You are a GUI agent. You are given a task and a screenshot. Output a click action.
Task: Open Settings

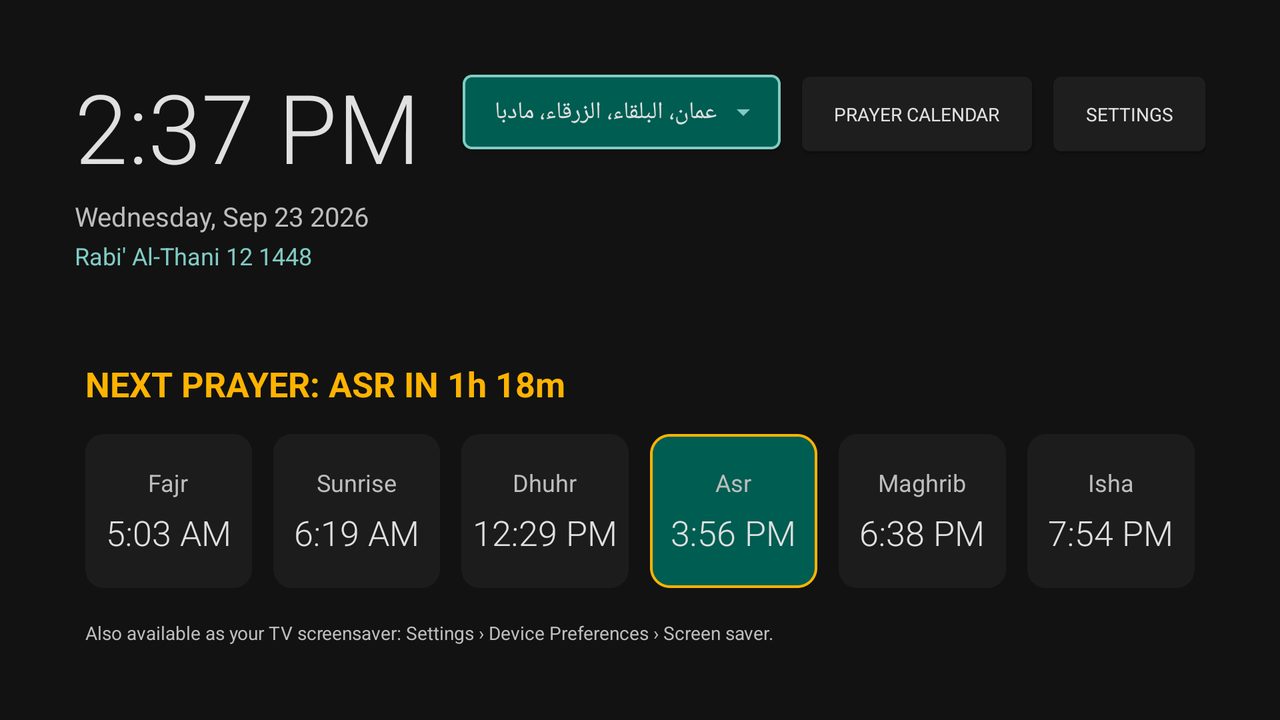[x=1129, y=114]
